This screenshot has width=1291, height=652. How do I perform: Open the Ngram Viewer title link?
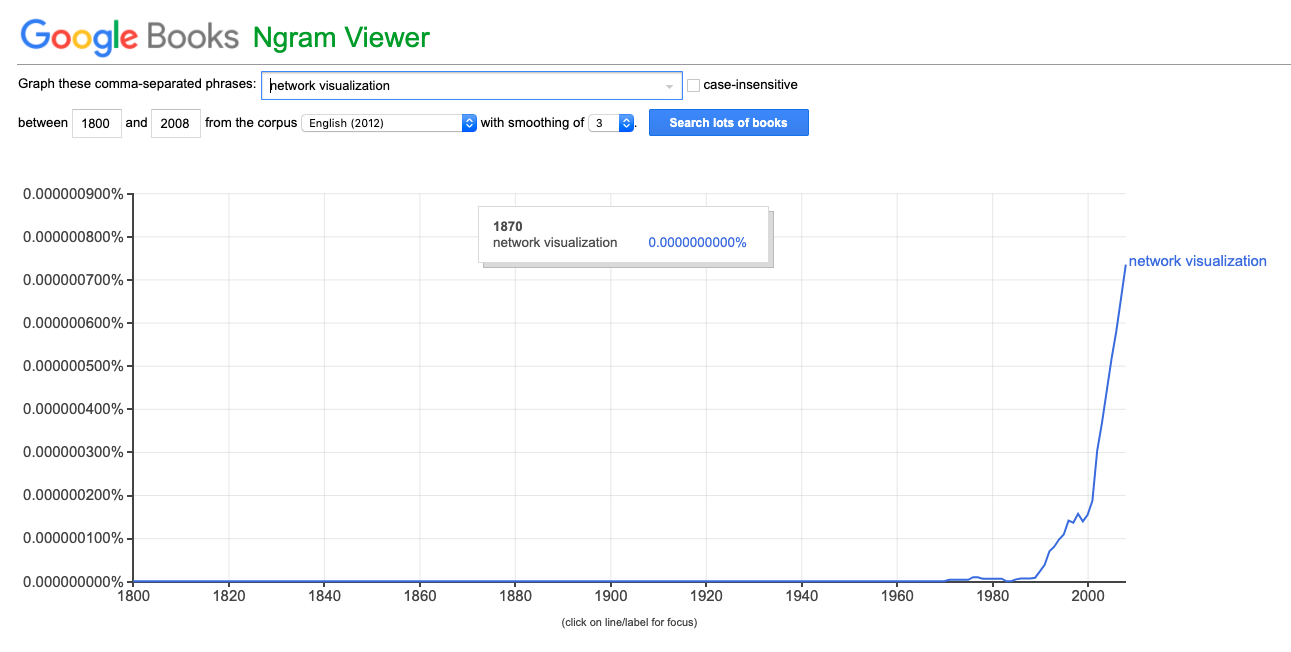341,37
